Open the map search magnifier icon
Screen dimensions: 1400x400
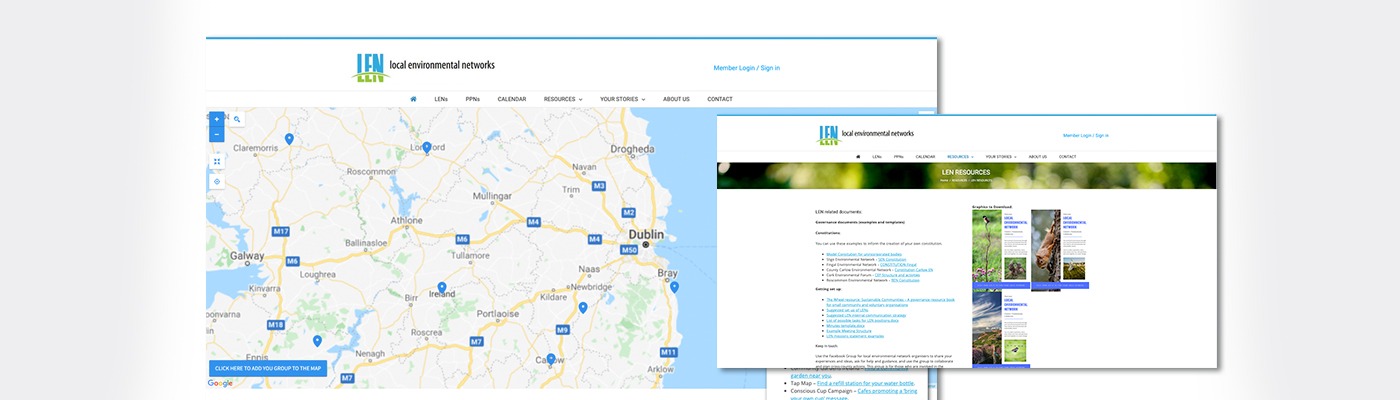tap(237, 119)
